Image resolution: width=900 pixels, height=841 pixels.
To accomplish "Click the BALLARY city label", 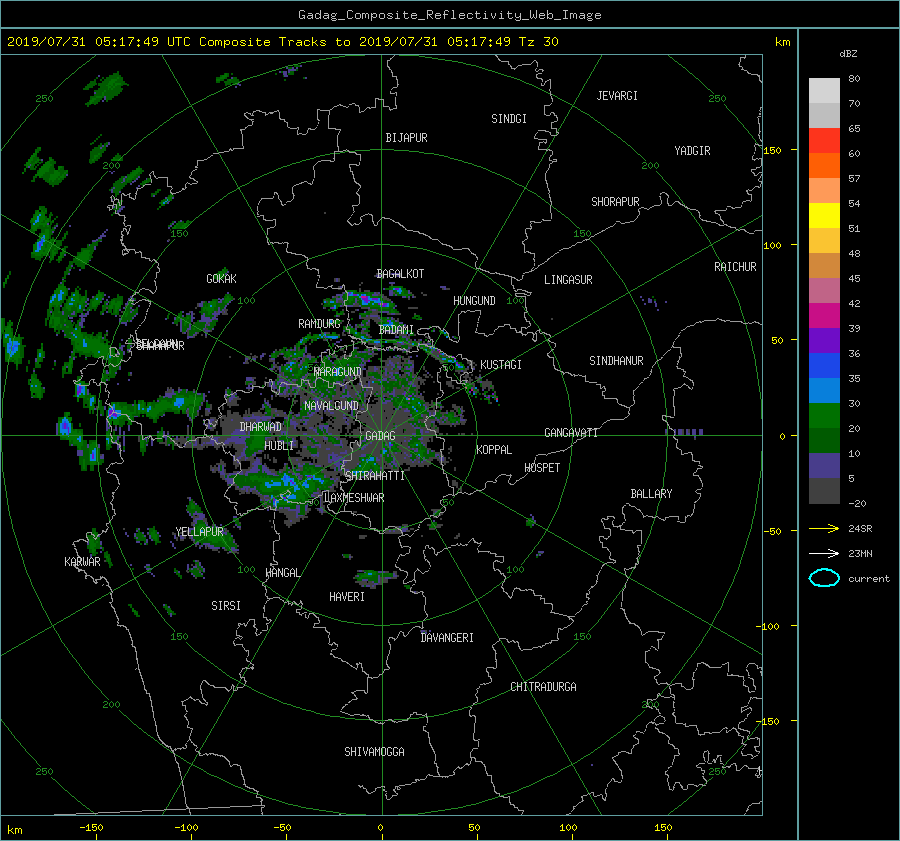I will [x=651, y=494].
